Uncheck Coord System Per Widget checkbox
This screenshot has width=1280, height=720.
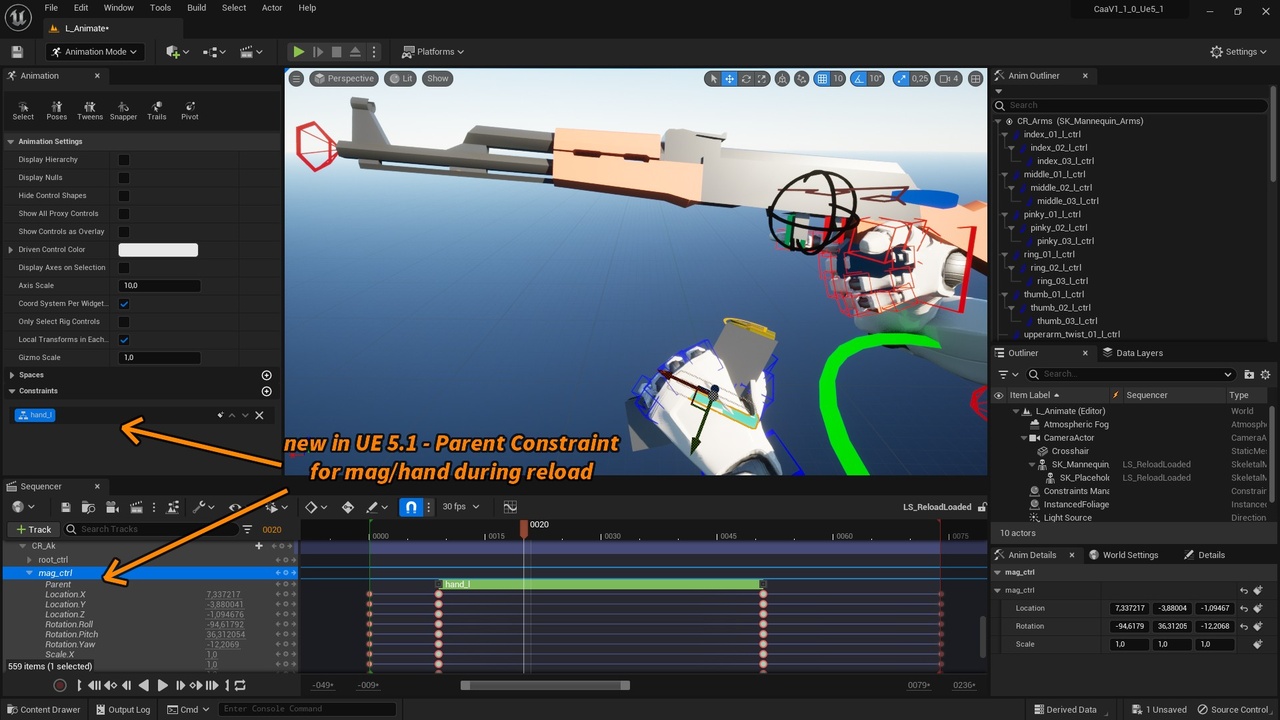(124, 304)
